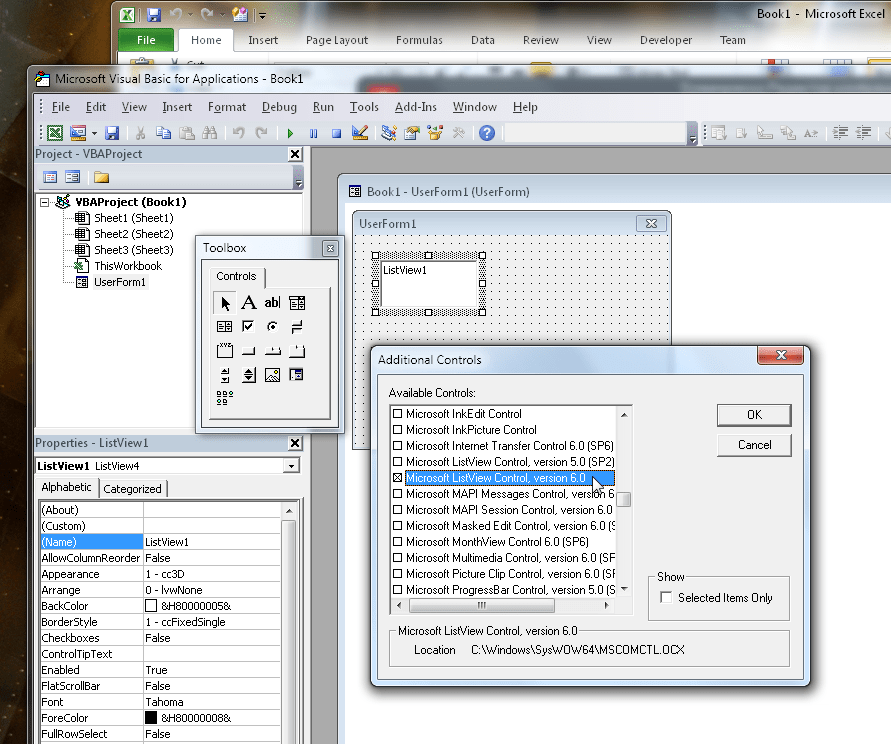This screenshot has width=891, height=744.
Task: Expand Standard toolbar options arrow
Action: tap(692, 136)
